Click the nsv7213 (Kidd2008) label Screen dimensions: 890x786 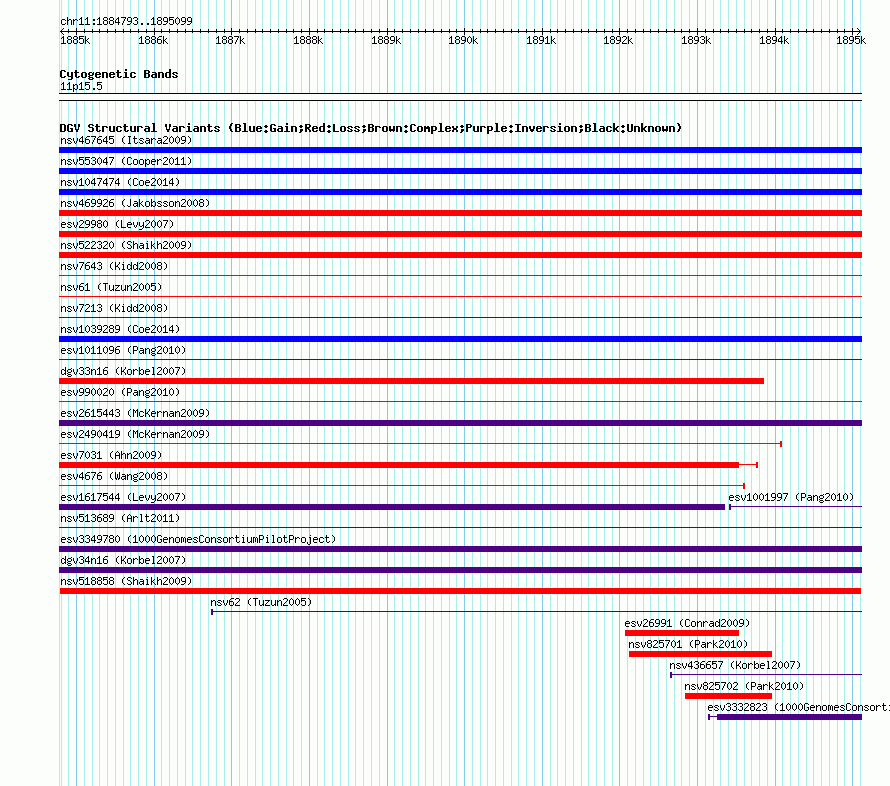pyautogui.click(x=114, y=308)
